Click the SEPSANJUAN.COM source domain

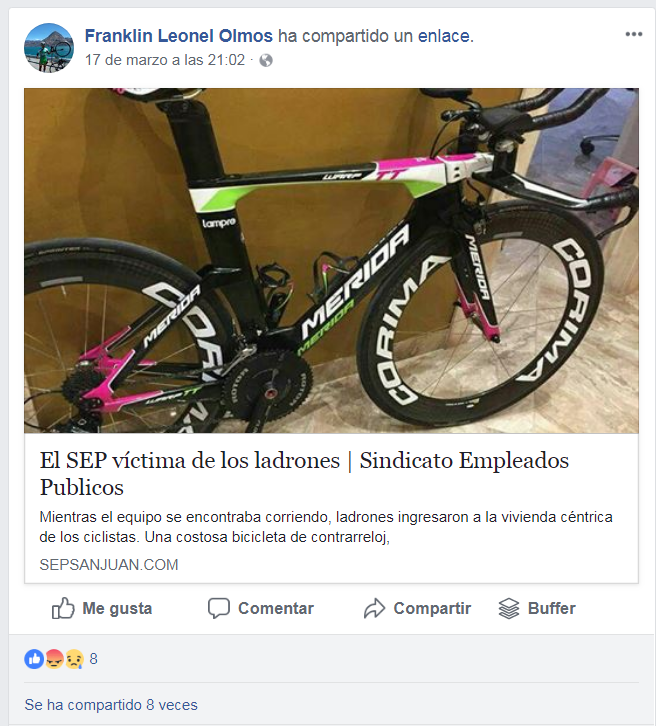tap(109, 564)
